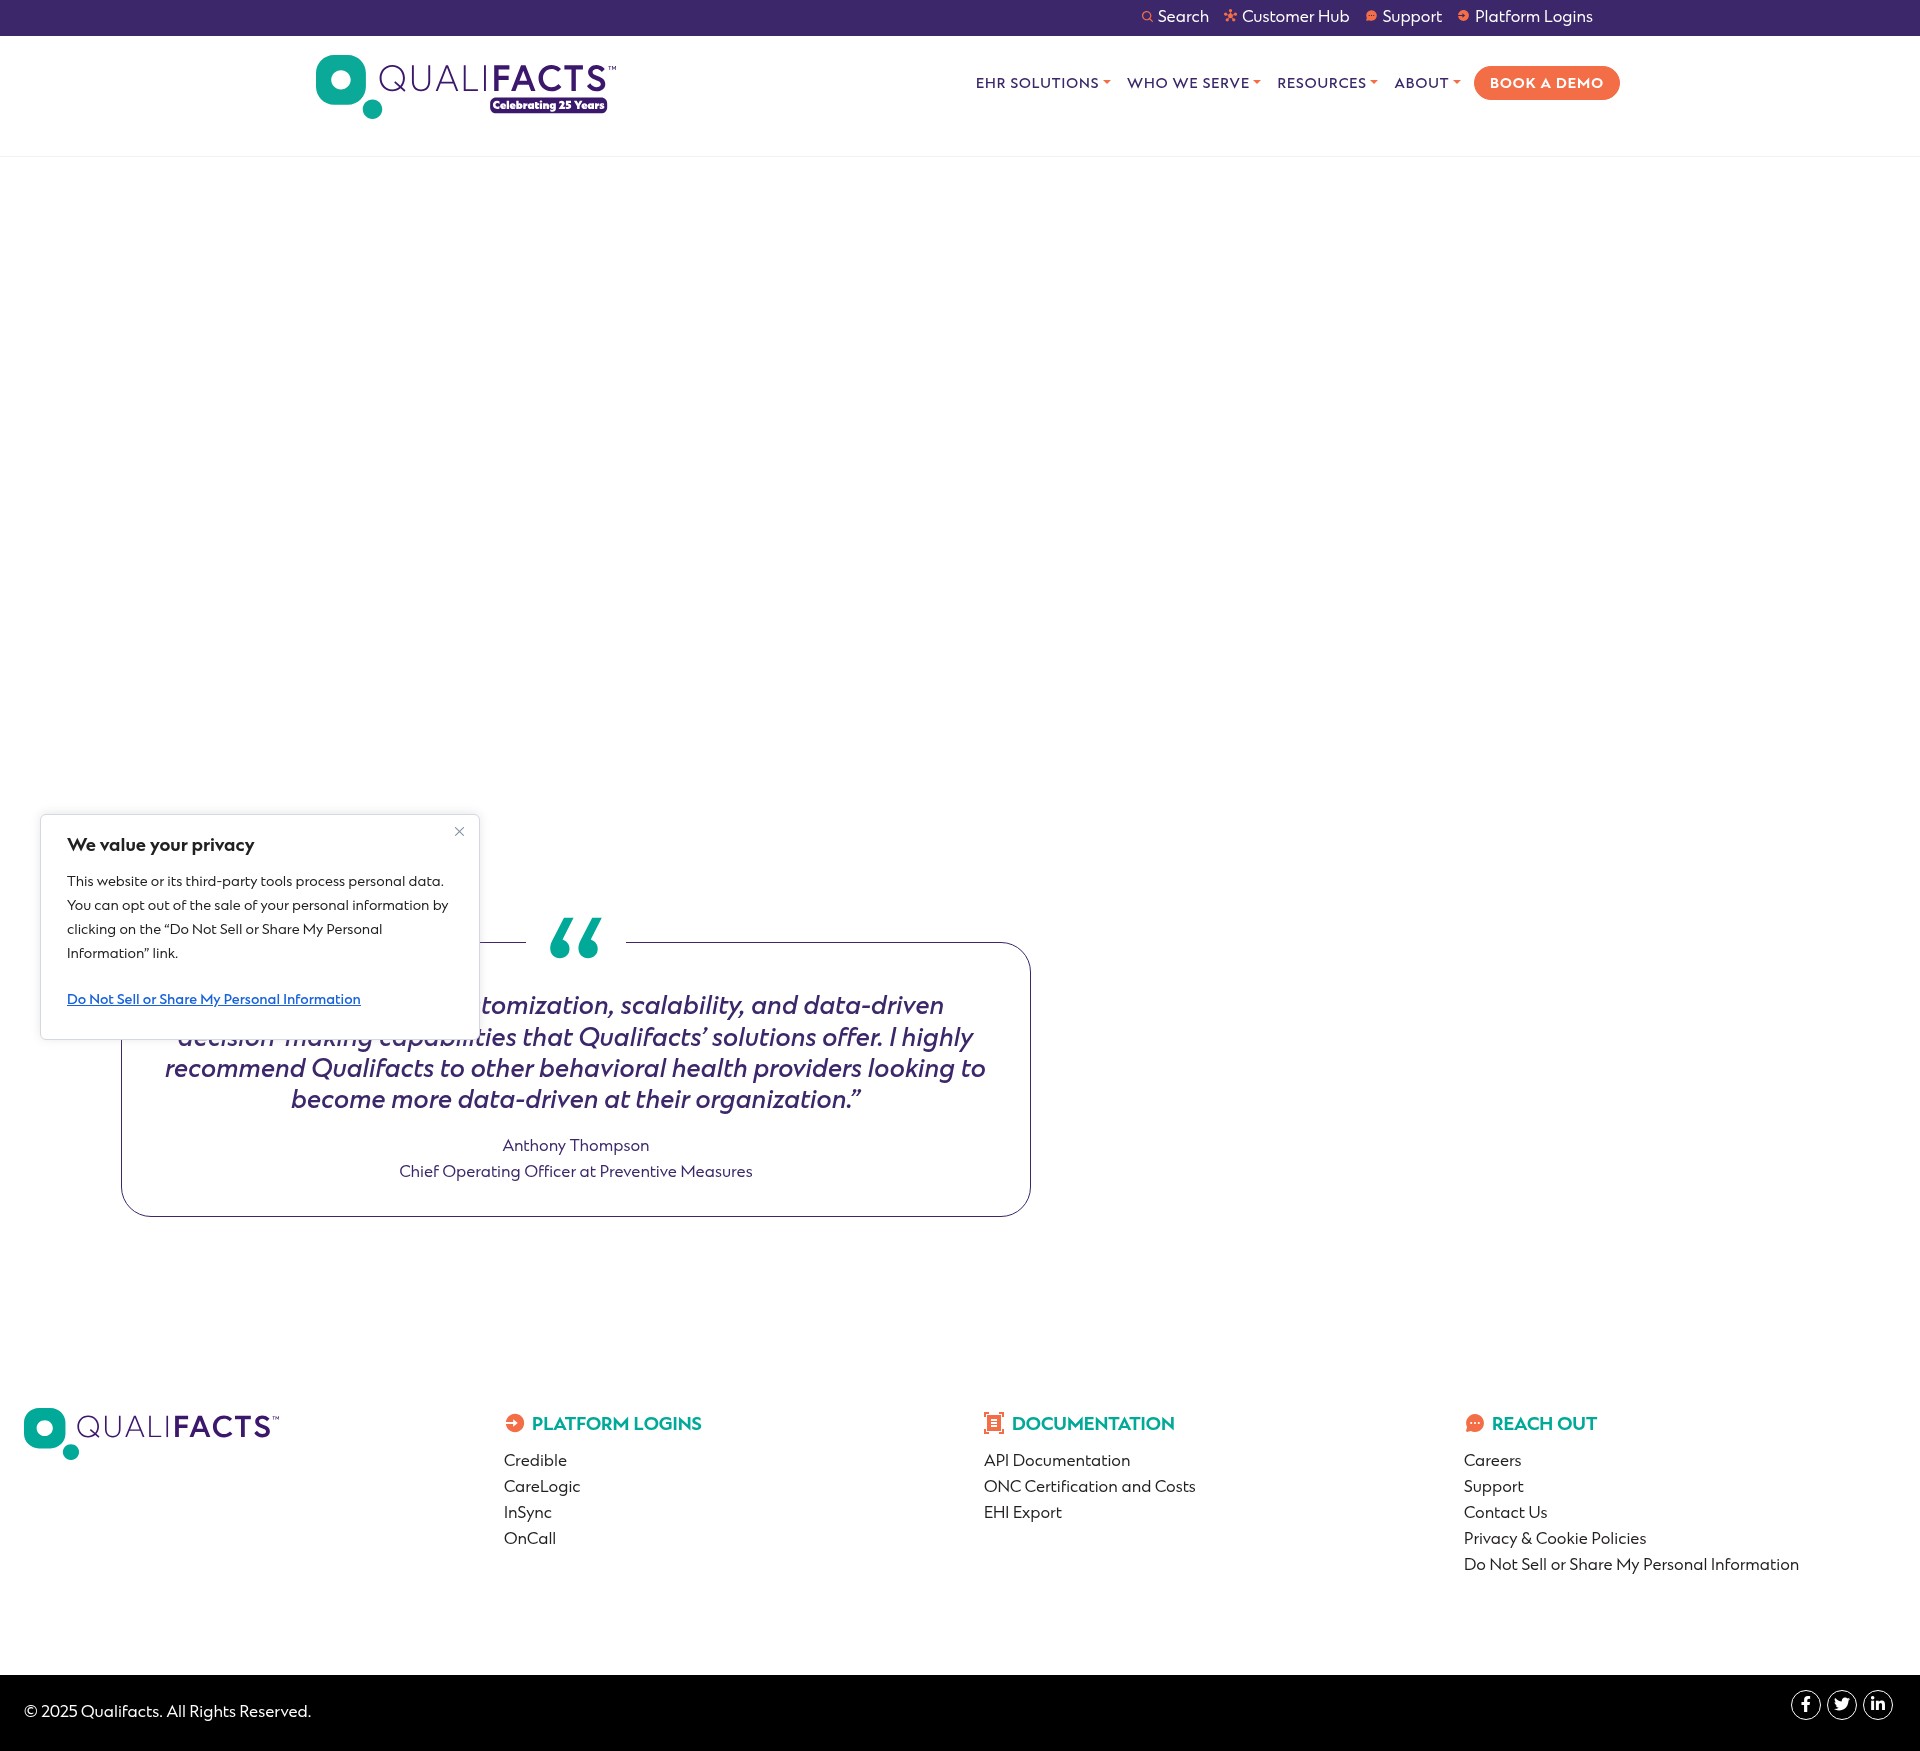Click the Anthony Thompson name text
1920x1751 pixels.
point(575,1145)
